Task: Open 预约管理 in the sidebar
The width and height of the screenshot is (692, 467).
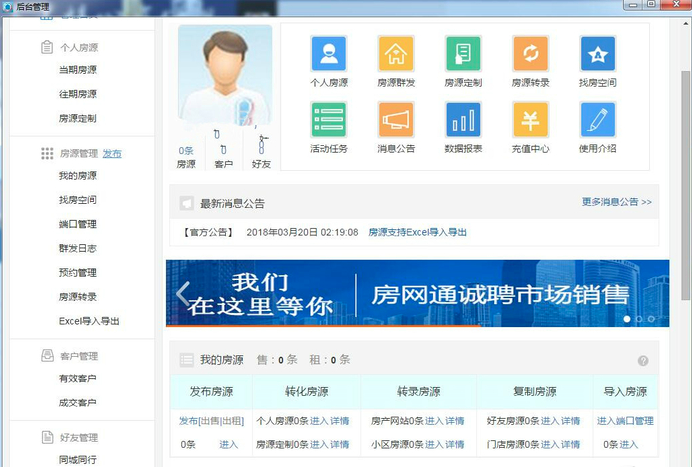Action: (78, 273)
